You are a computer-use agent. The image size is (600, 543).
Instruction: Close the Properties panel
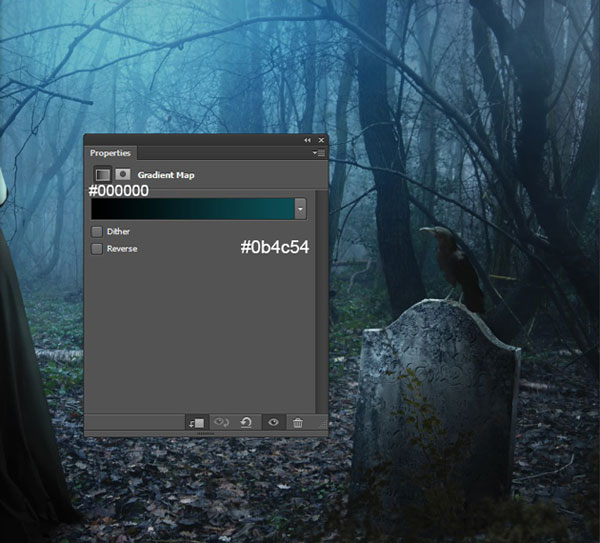[x=321, y=140]
